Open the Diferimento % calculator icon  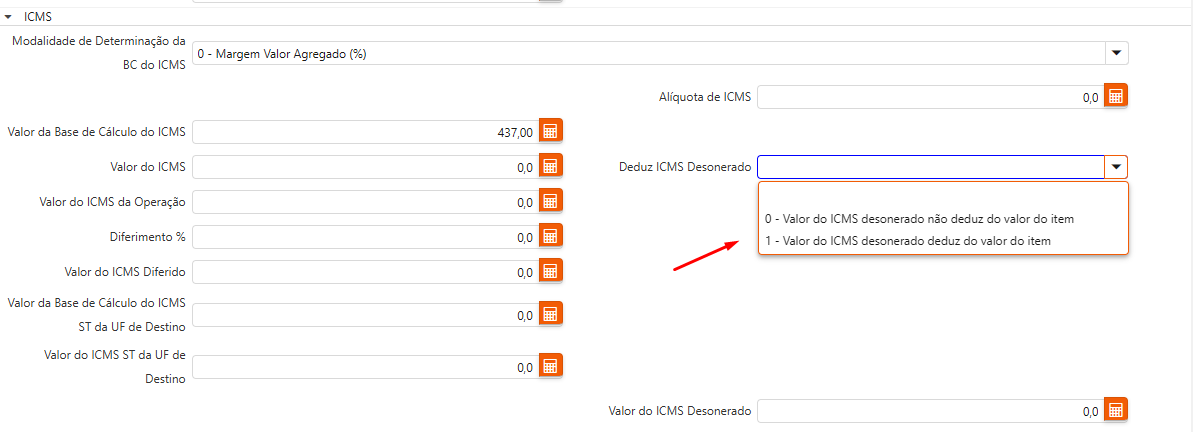[x=549, y=237]
